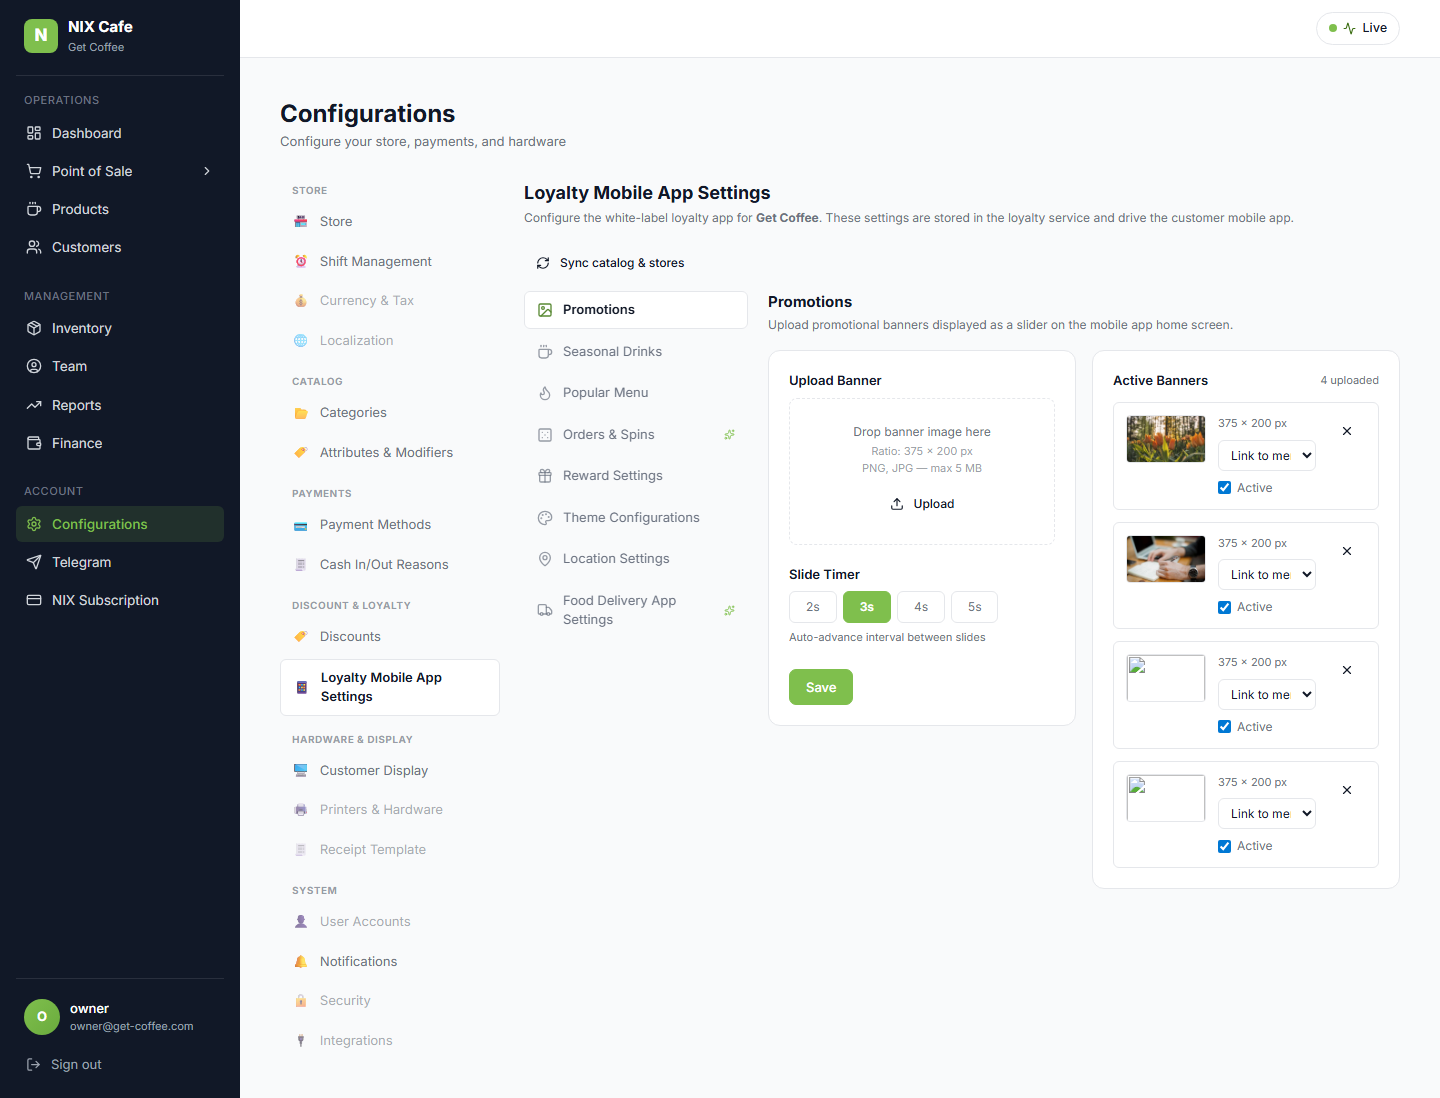Toggle Active checkbox on the last banner
1440x1098 pixels.
pos(1224,846)
